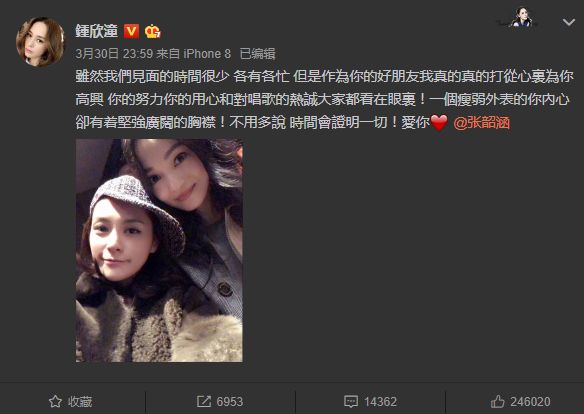
Task: Click the repost share icon
Action: [x=204, y=401]
